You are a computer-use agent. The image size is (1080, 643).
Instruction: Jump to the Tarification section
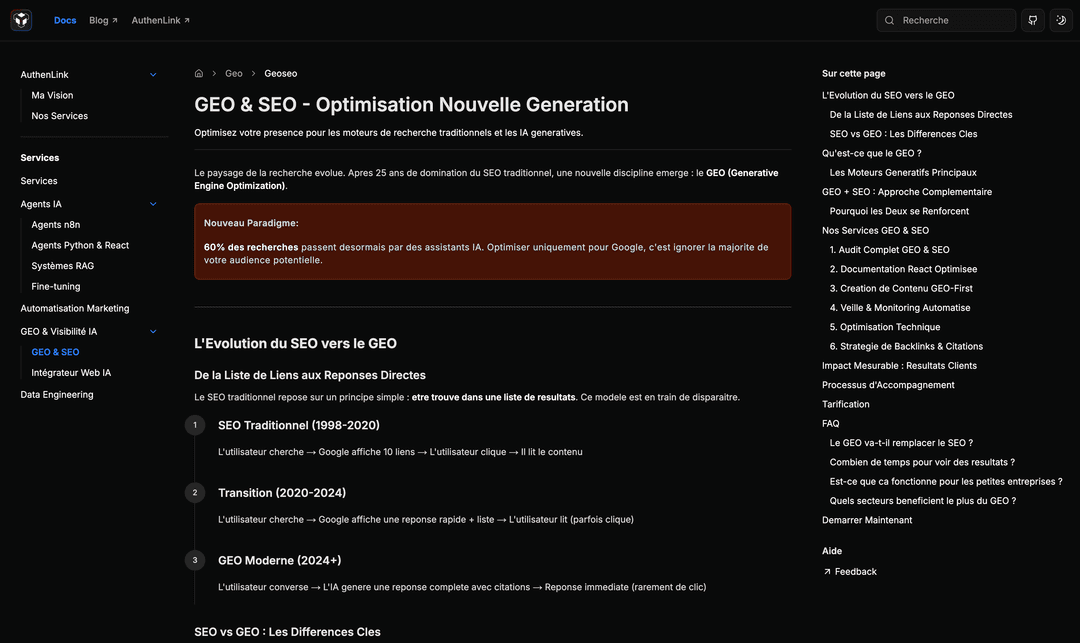pyautogui.click(x=846, y=404)
